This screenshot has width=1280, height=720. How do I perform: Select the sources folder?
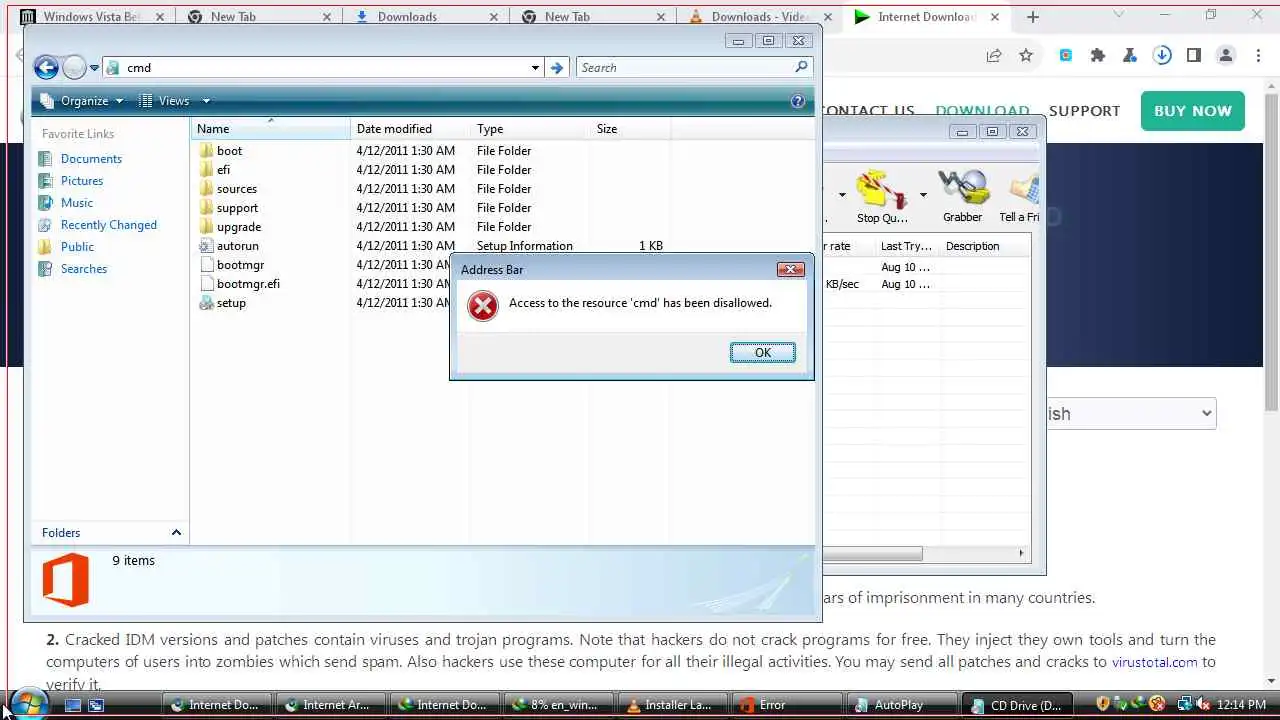(236, 188)
